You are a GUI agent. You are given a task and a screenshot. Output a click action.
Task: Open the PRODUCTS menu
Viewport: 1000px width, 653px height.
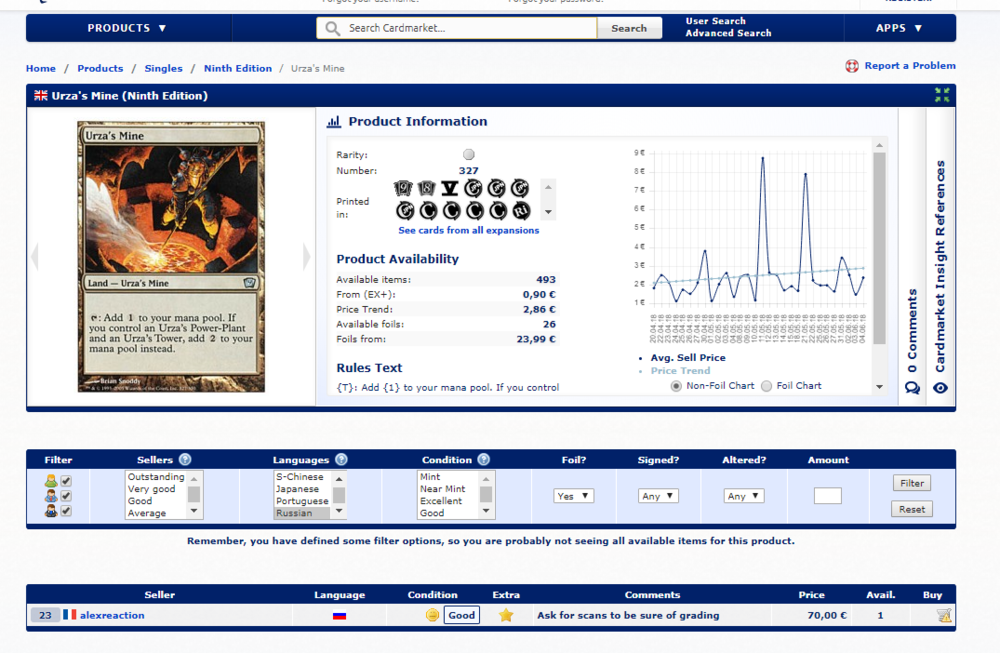point(127,28)
